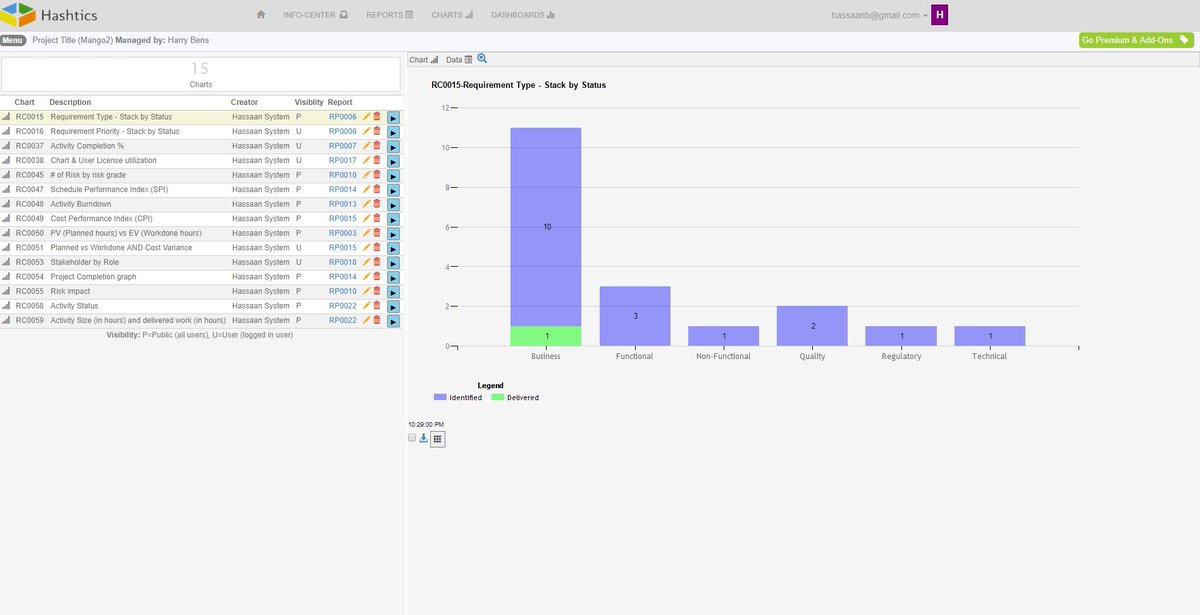This screenshot has width=1200, height=615.
Task: Open report link RP0018
Action: [x=342, y=262]
